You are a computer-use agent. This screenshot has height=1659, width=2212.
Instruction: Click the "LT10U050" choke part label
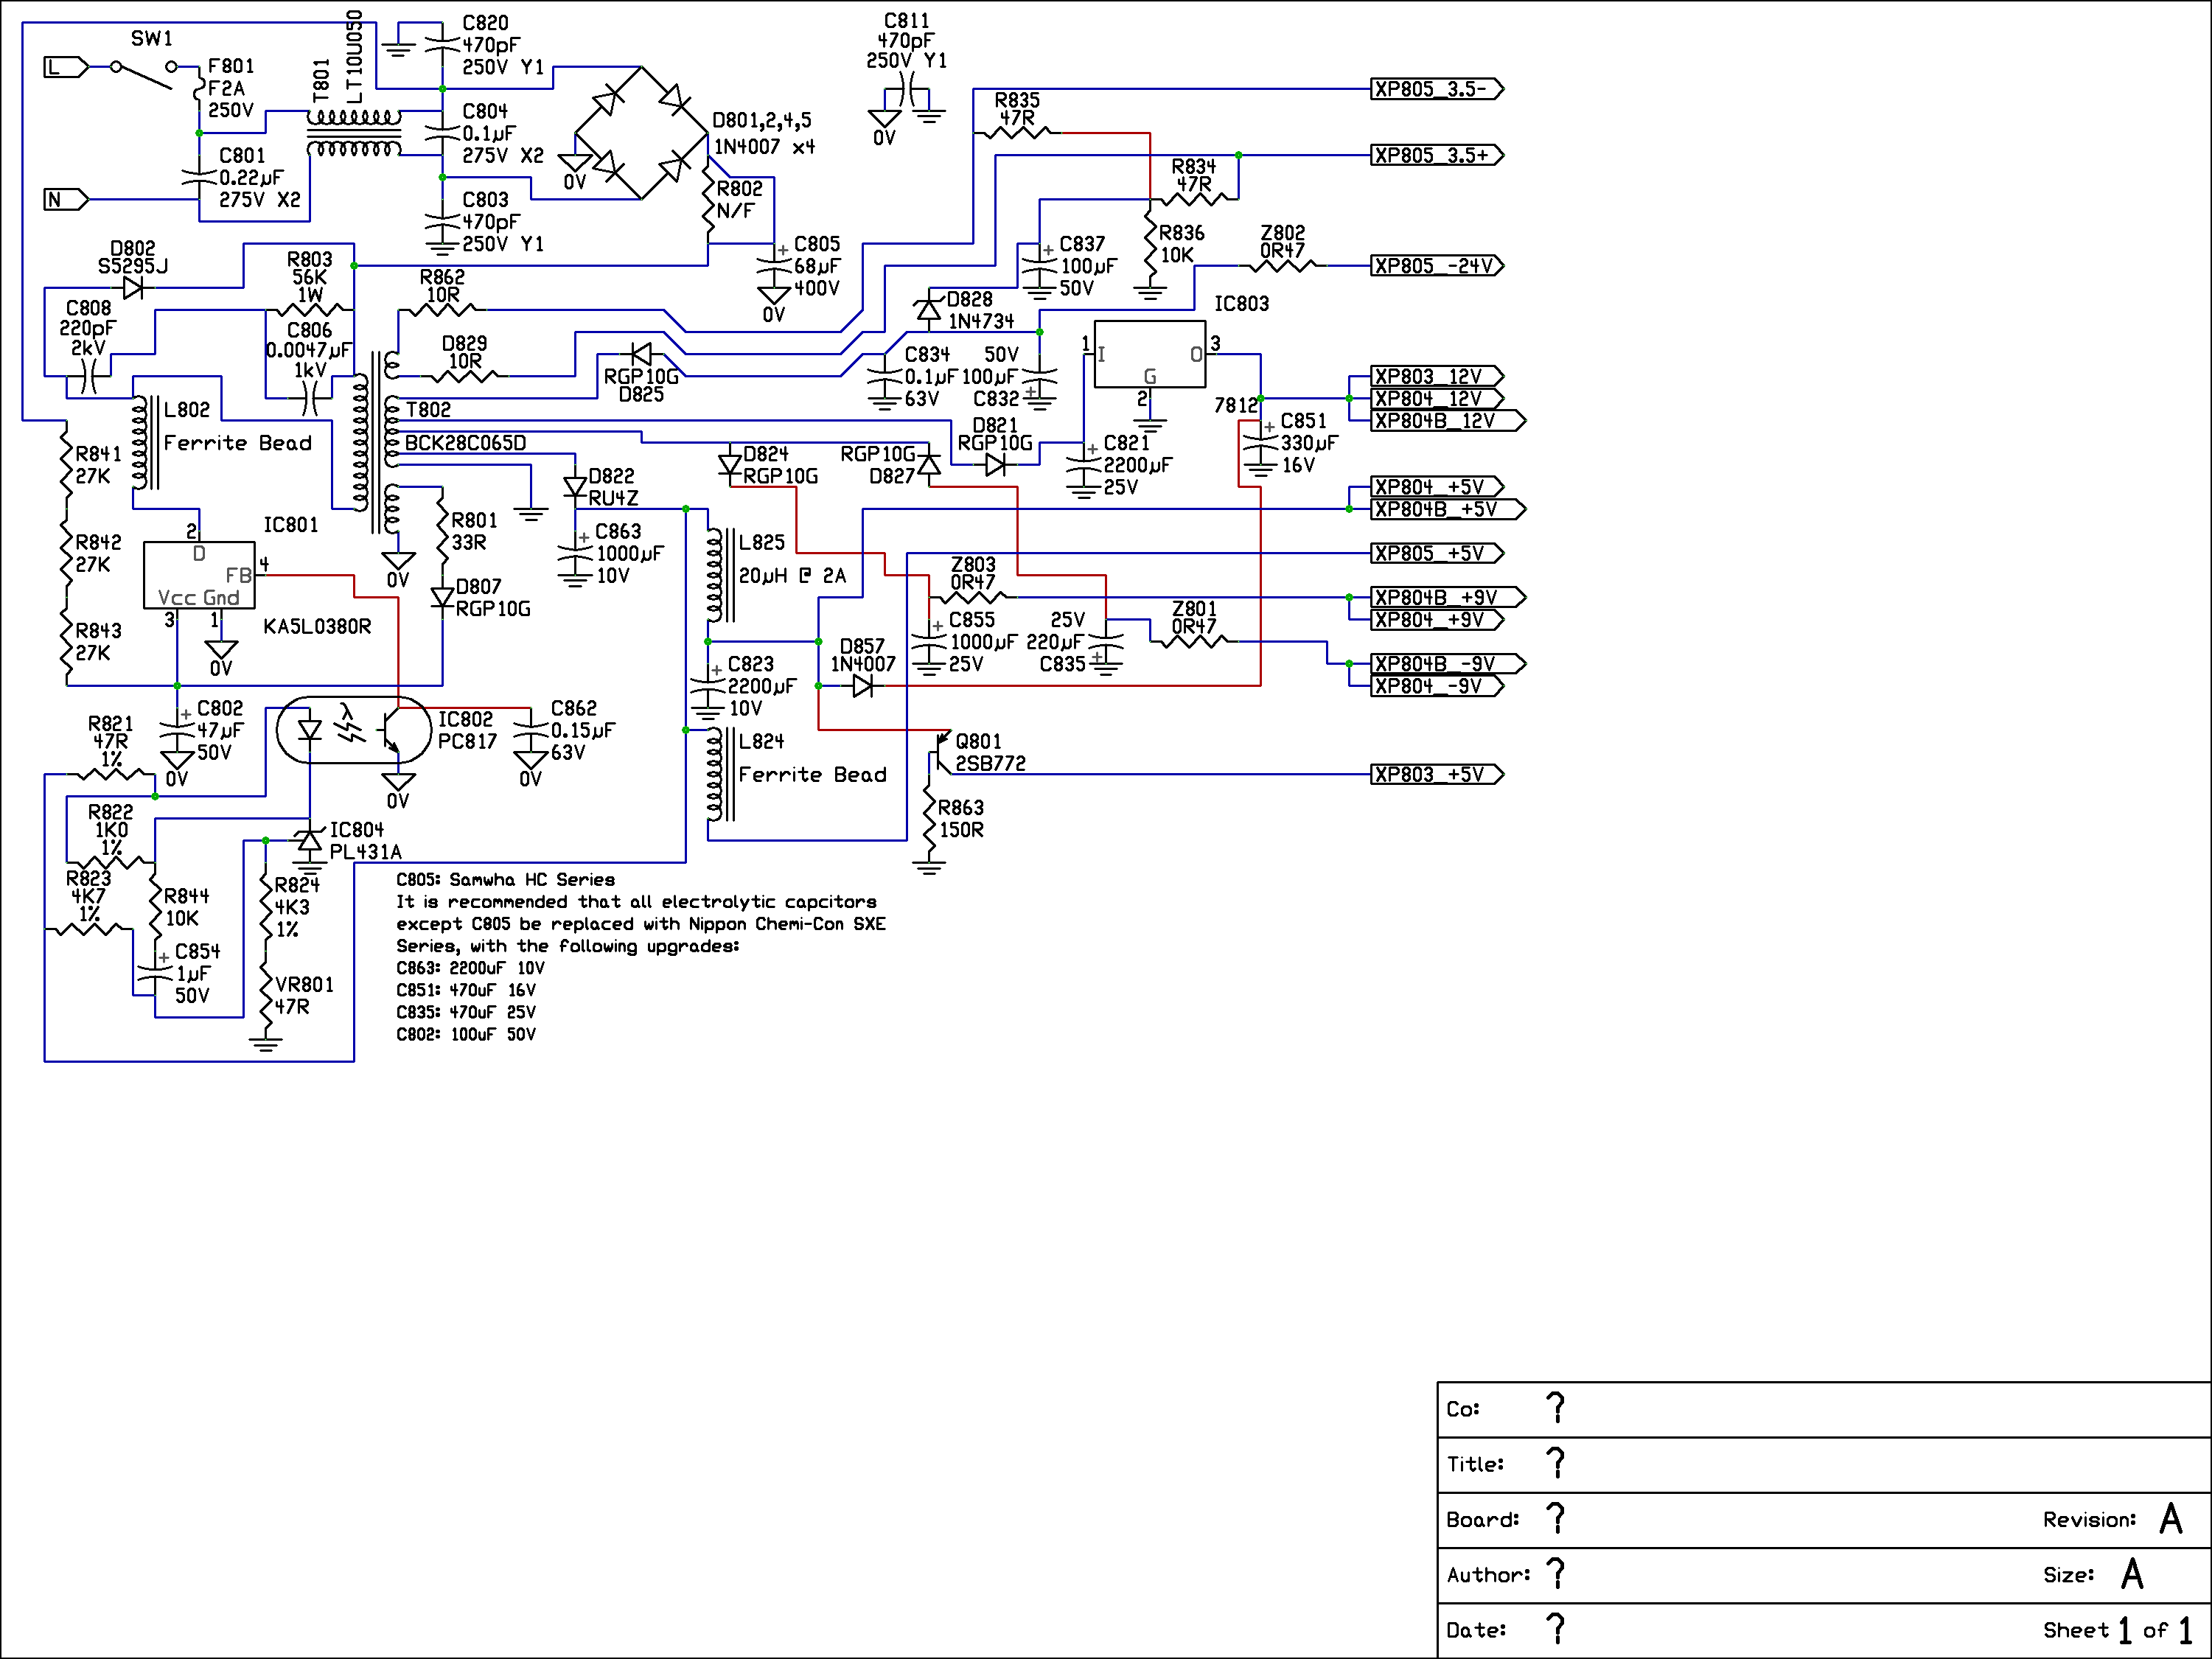(354, 57)
